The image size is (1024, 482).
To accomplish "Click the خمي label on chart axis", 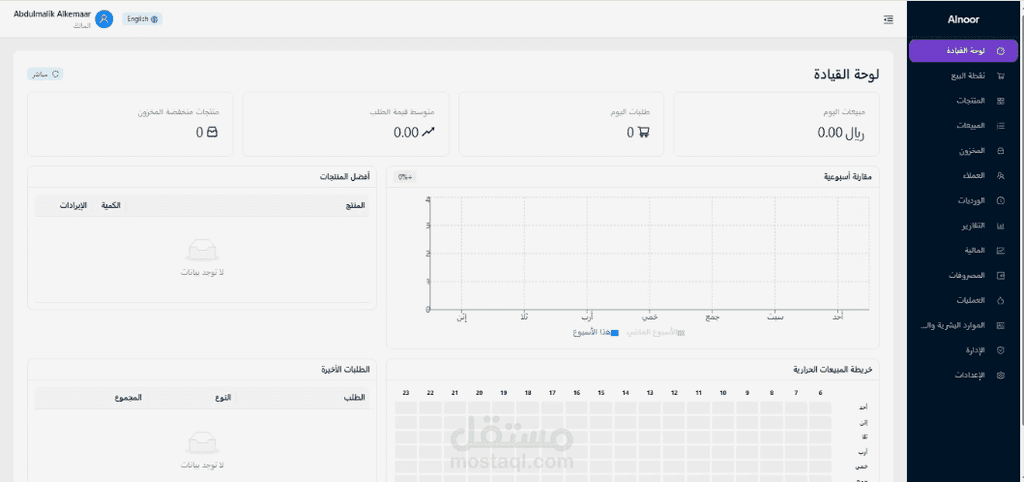I will (x=649, y=317).
